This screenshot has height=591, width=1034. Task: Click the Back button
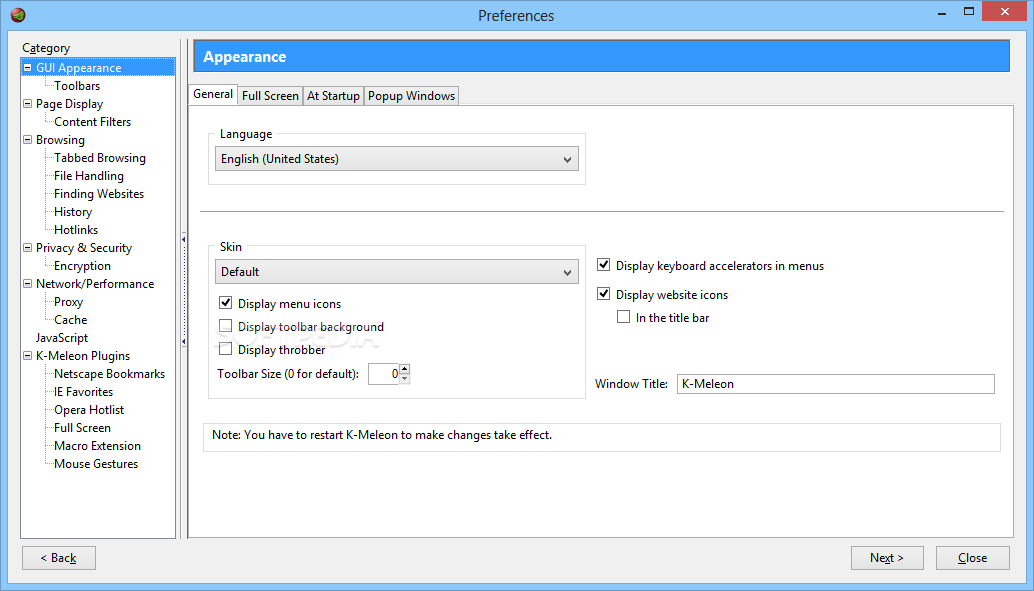coord(59,558)
